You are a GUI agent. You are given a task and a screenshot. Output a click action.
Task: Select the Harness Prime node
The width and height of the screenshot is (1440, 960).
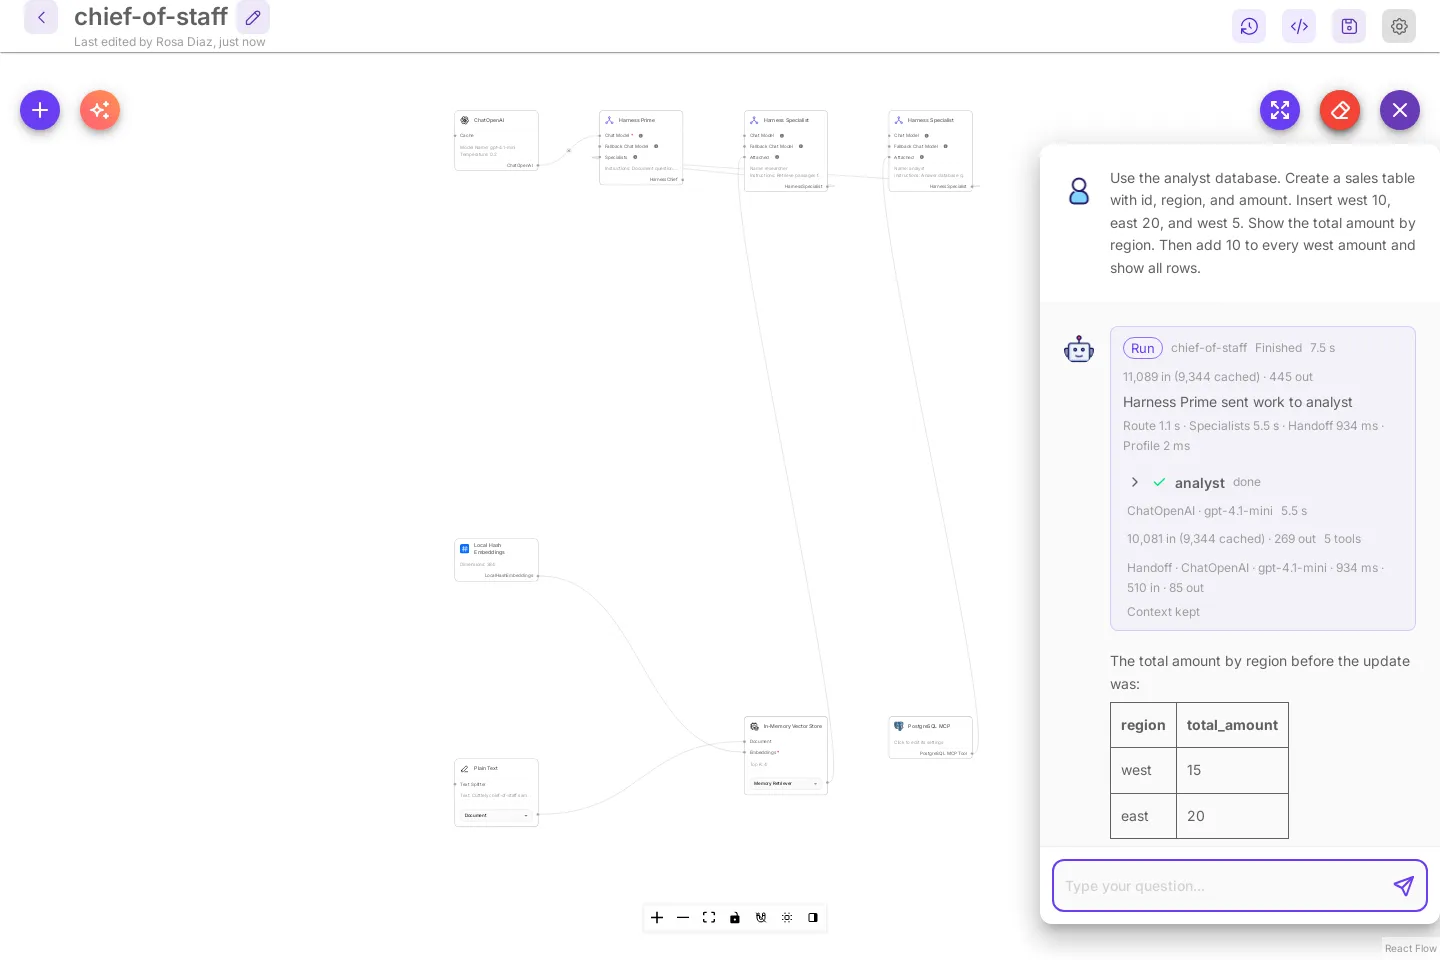pyautogui.click(x=641, y=147)
